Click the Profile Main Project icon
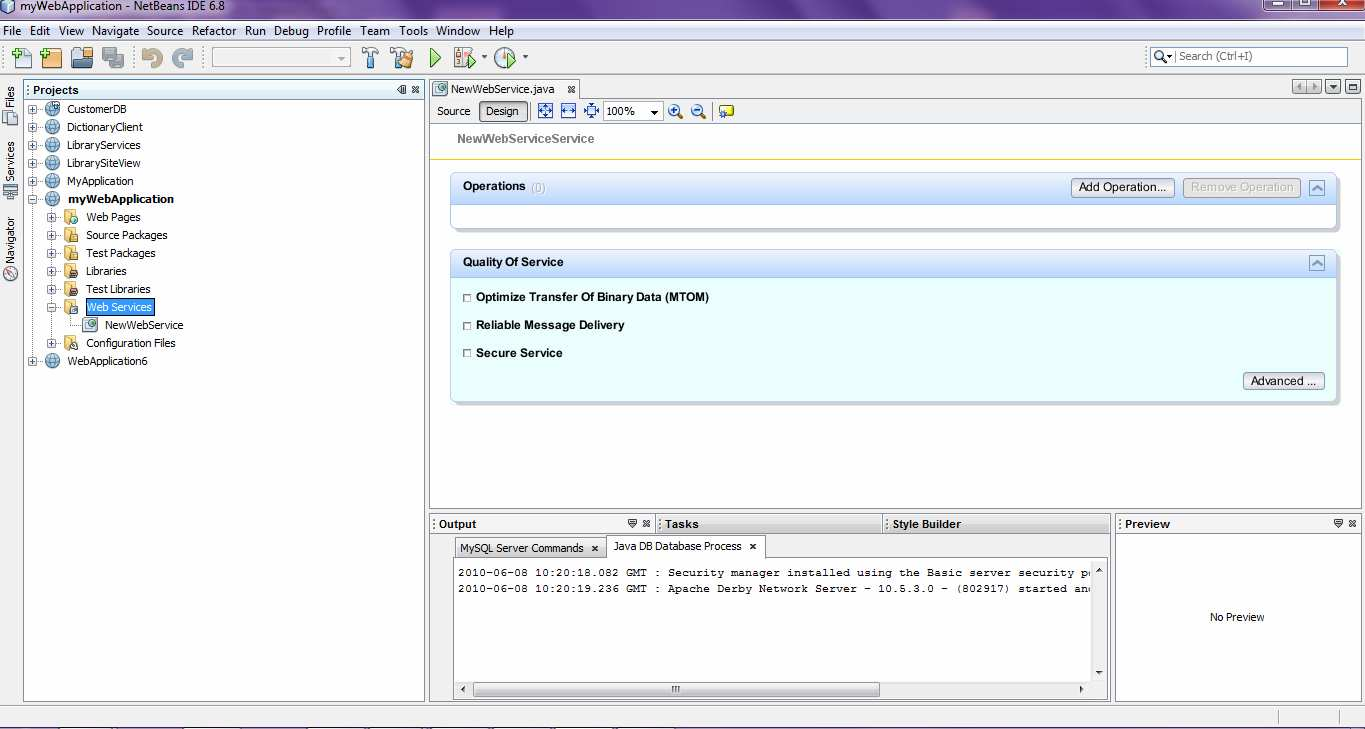 point(504,58)
